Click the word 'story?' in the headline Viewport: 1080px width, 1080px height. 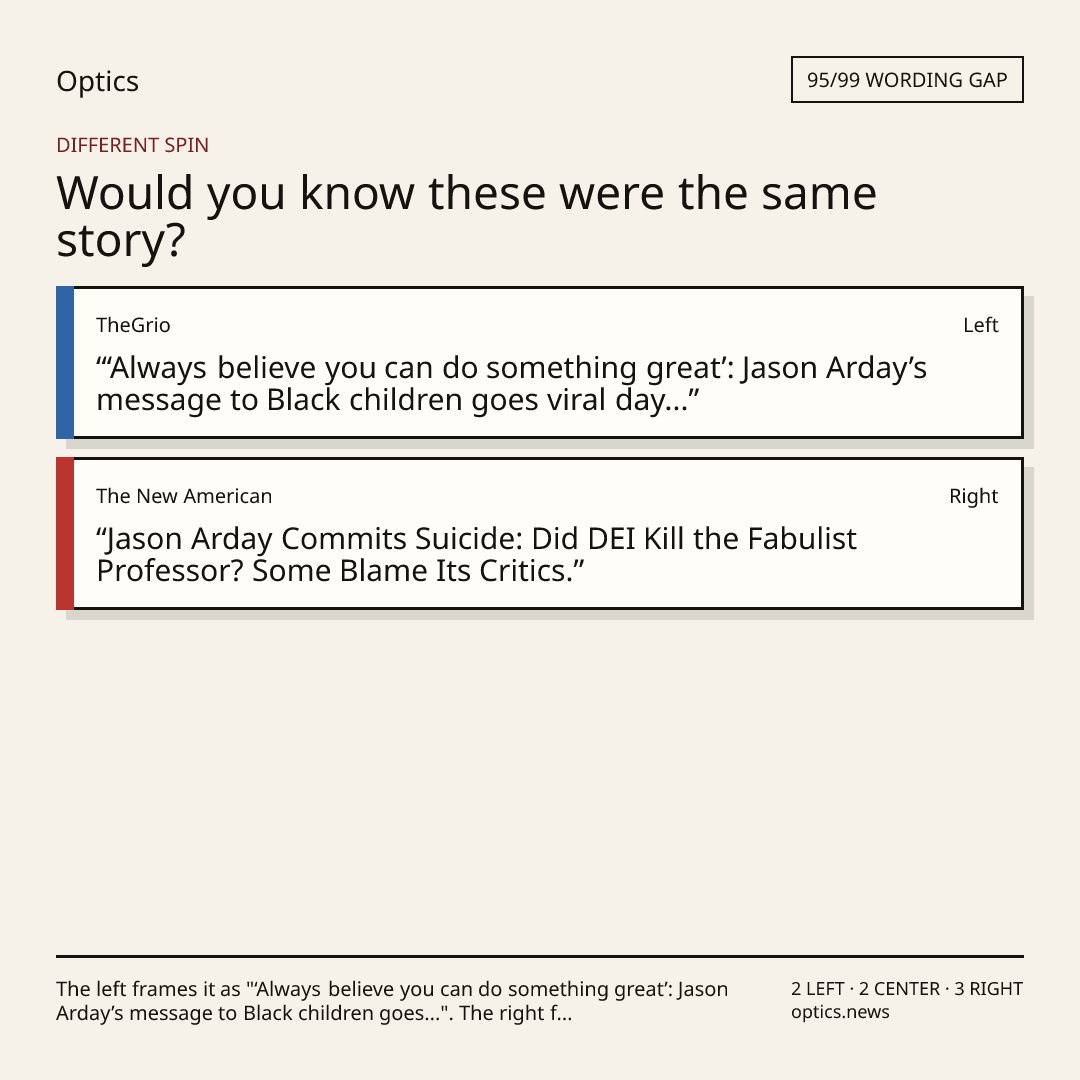[x=121, y=241]
